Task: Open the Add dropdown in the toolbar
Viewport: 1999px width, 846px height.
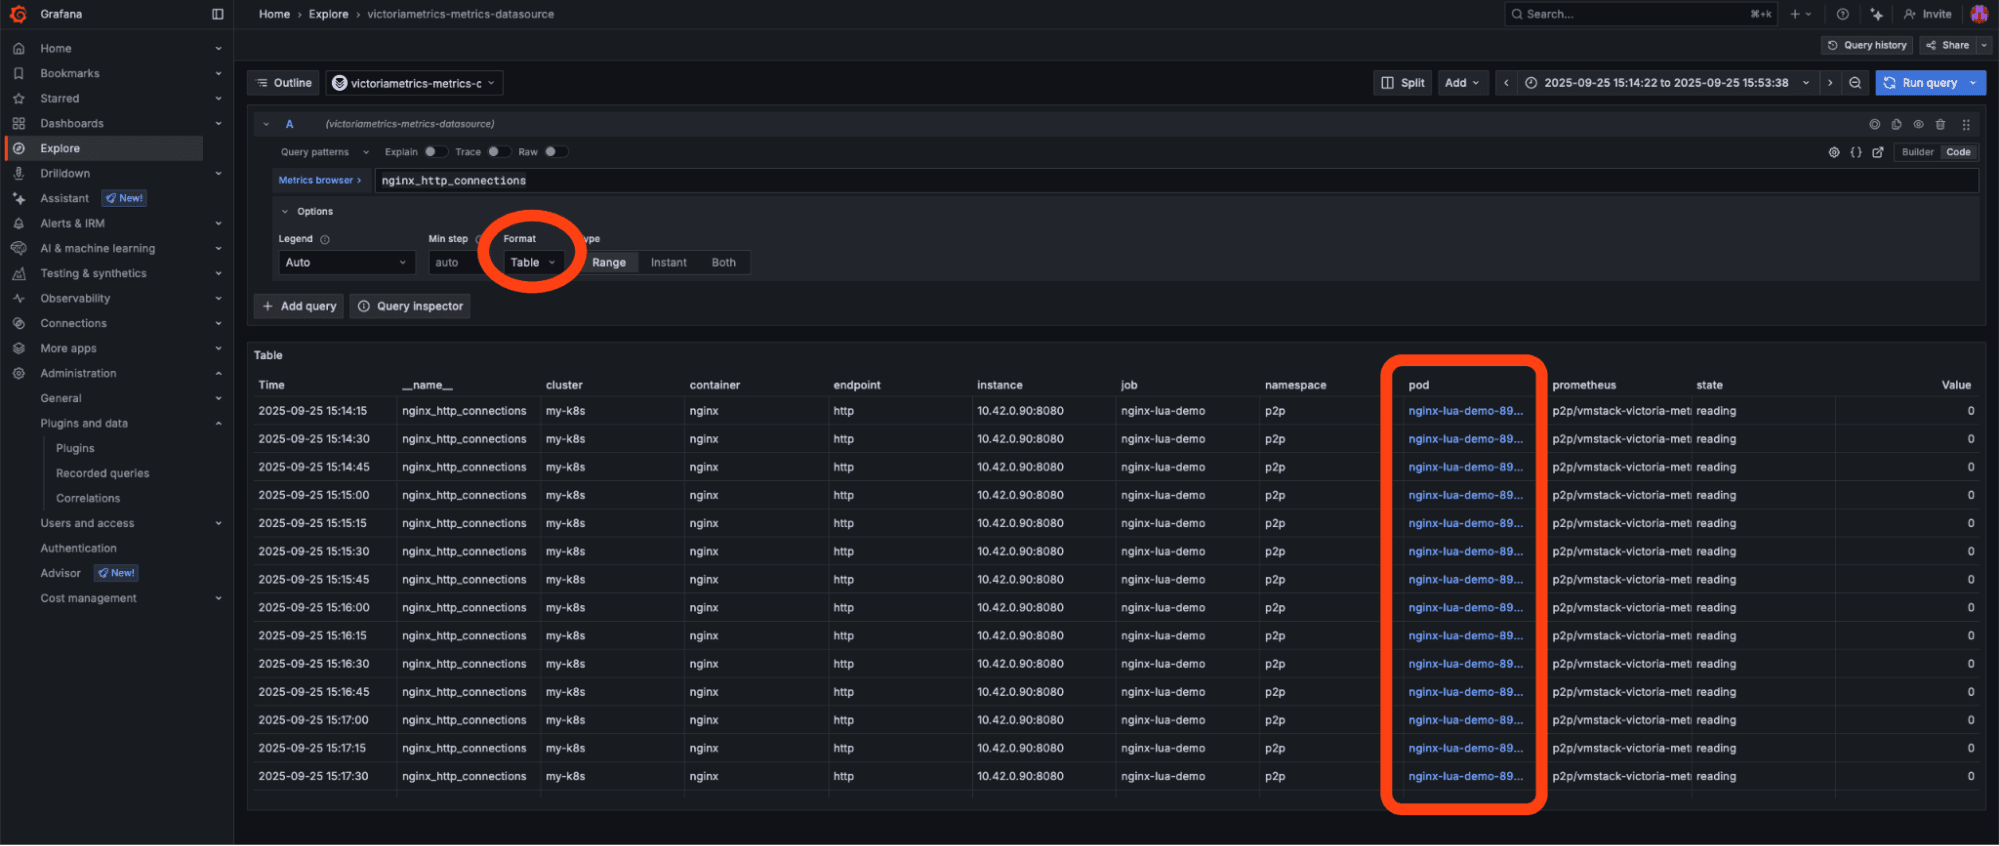Action: 1462,83
